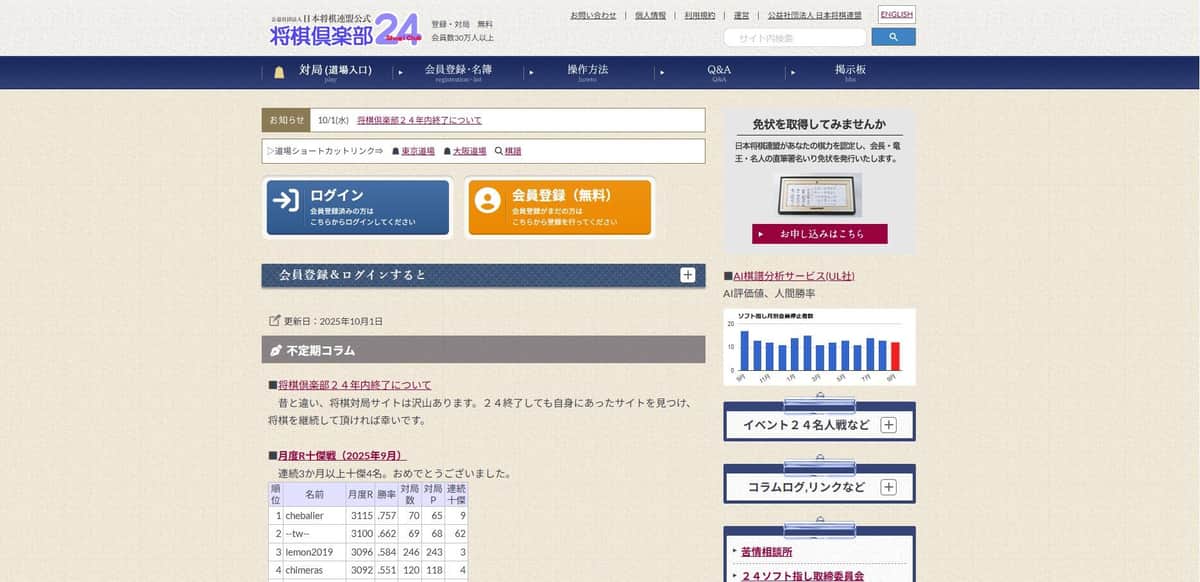
Task: Click the magnifier icon to search the site
Action: (x=892, y=36)
